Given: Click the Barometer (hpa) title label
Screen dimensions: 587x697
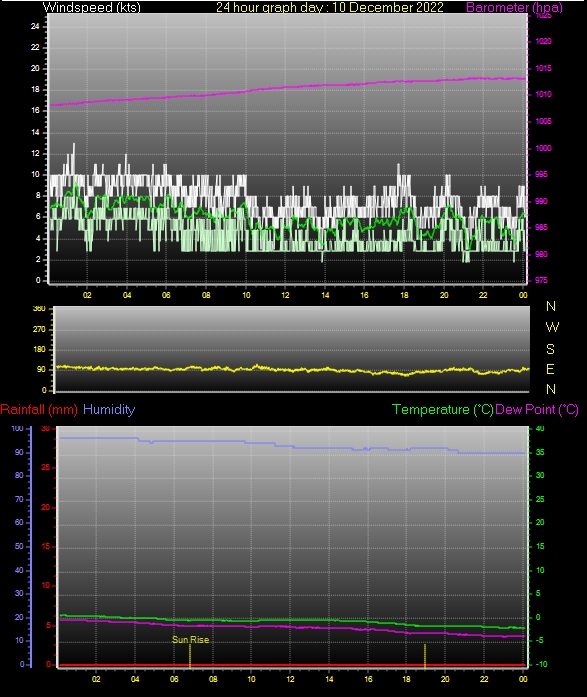Looking at the screenshot, I should [514, 7].
